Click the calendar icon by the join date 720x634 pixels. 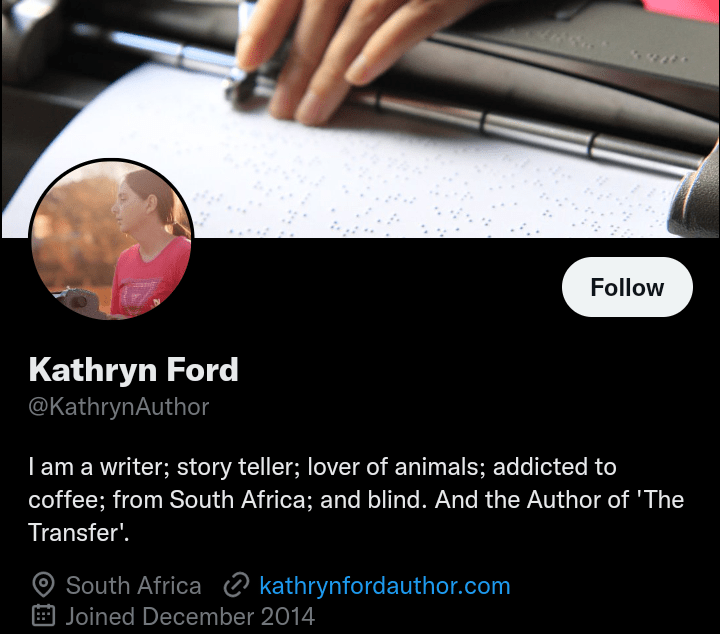pyautogui.click(x=43, y=615)
